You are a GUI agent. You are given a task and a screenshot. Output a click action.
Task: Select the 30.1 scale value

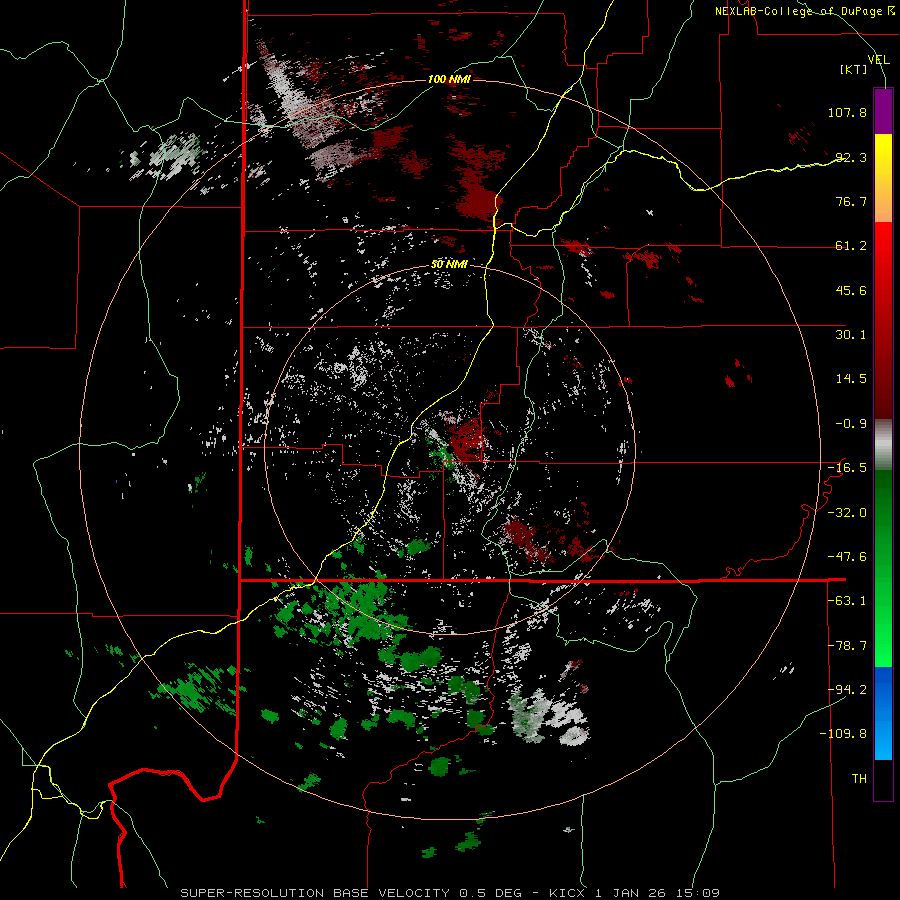point(851,335)
